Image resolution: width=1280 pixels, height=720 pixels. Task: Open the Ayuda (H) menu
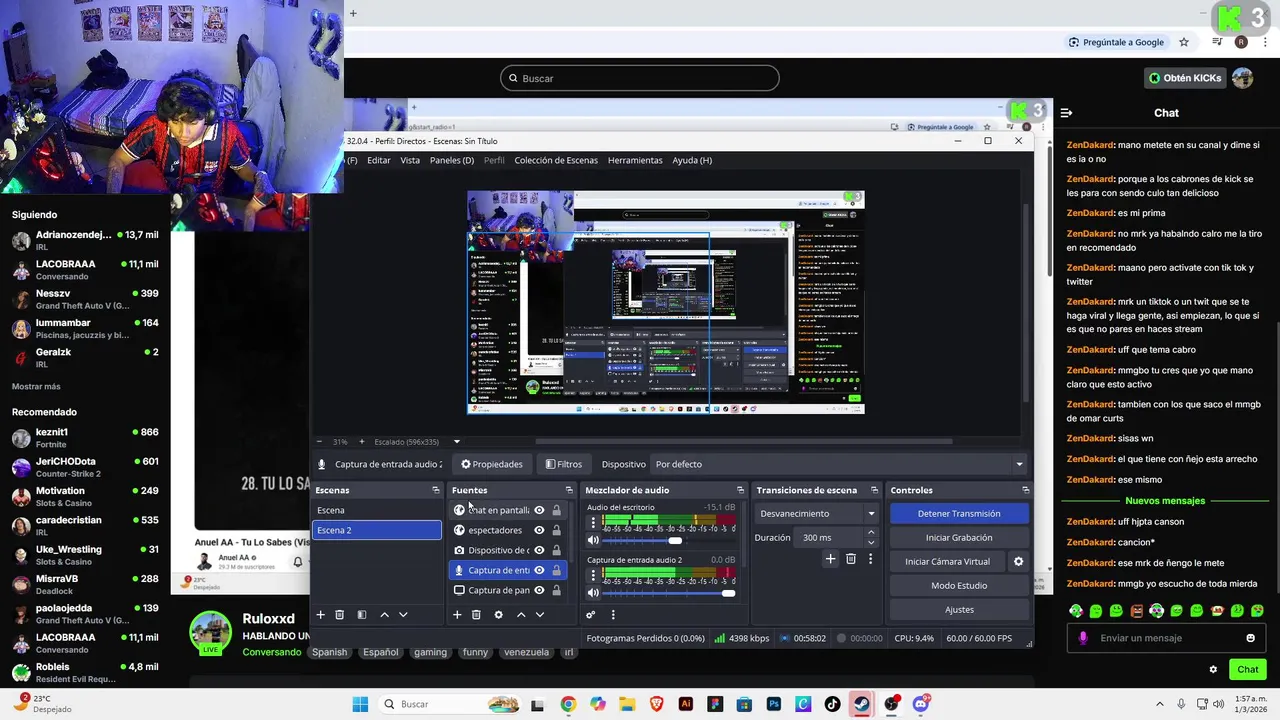tap(692, 160)
